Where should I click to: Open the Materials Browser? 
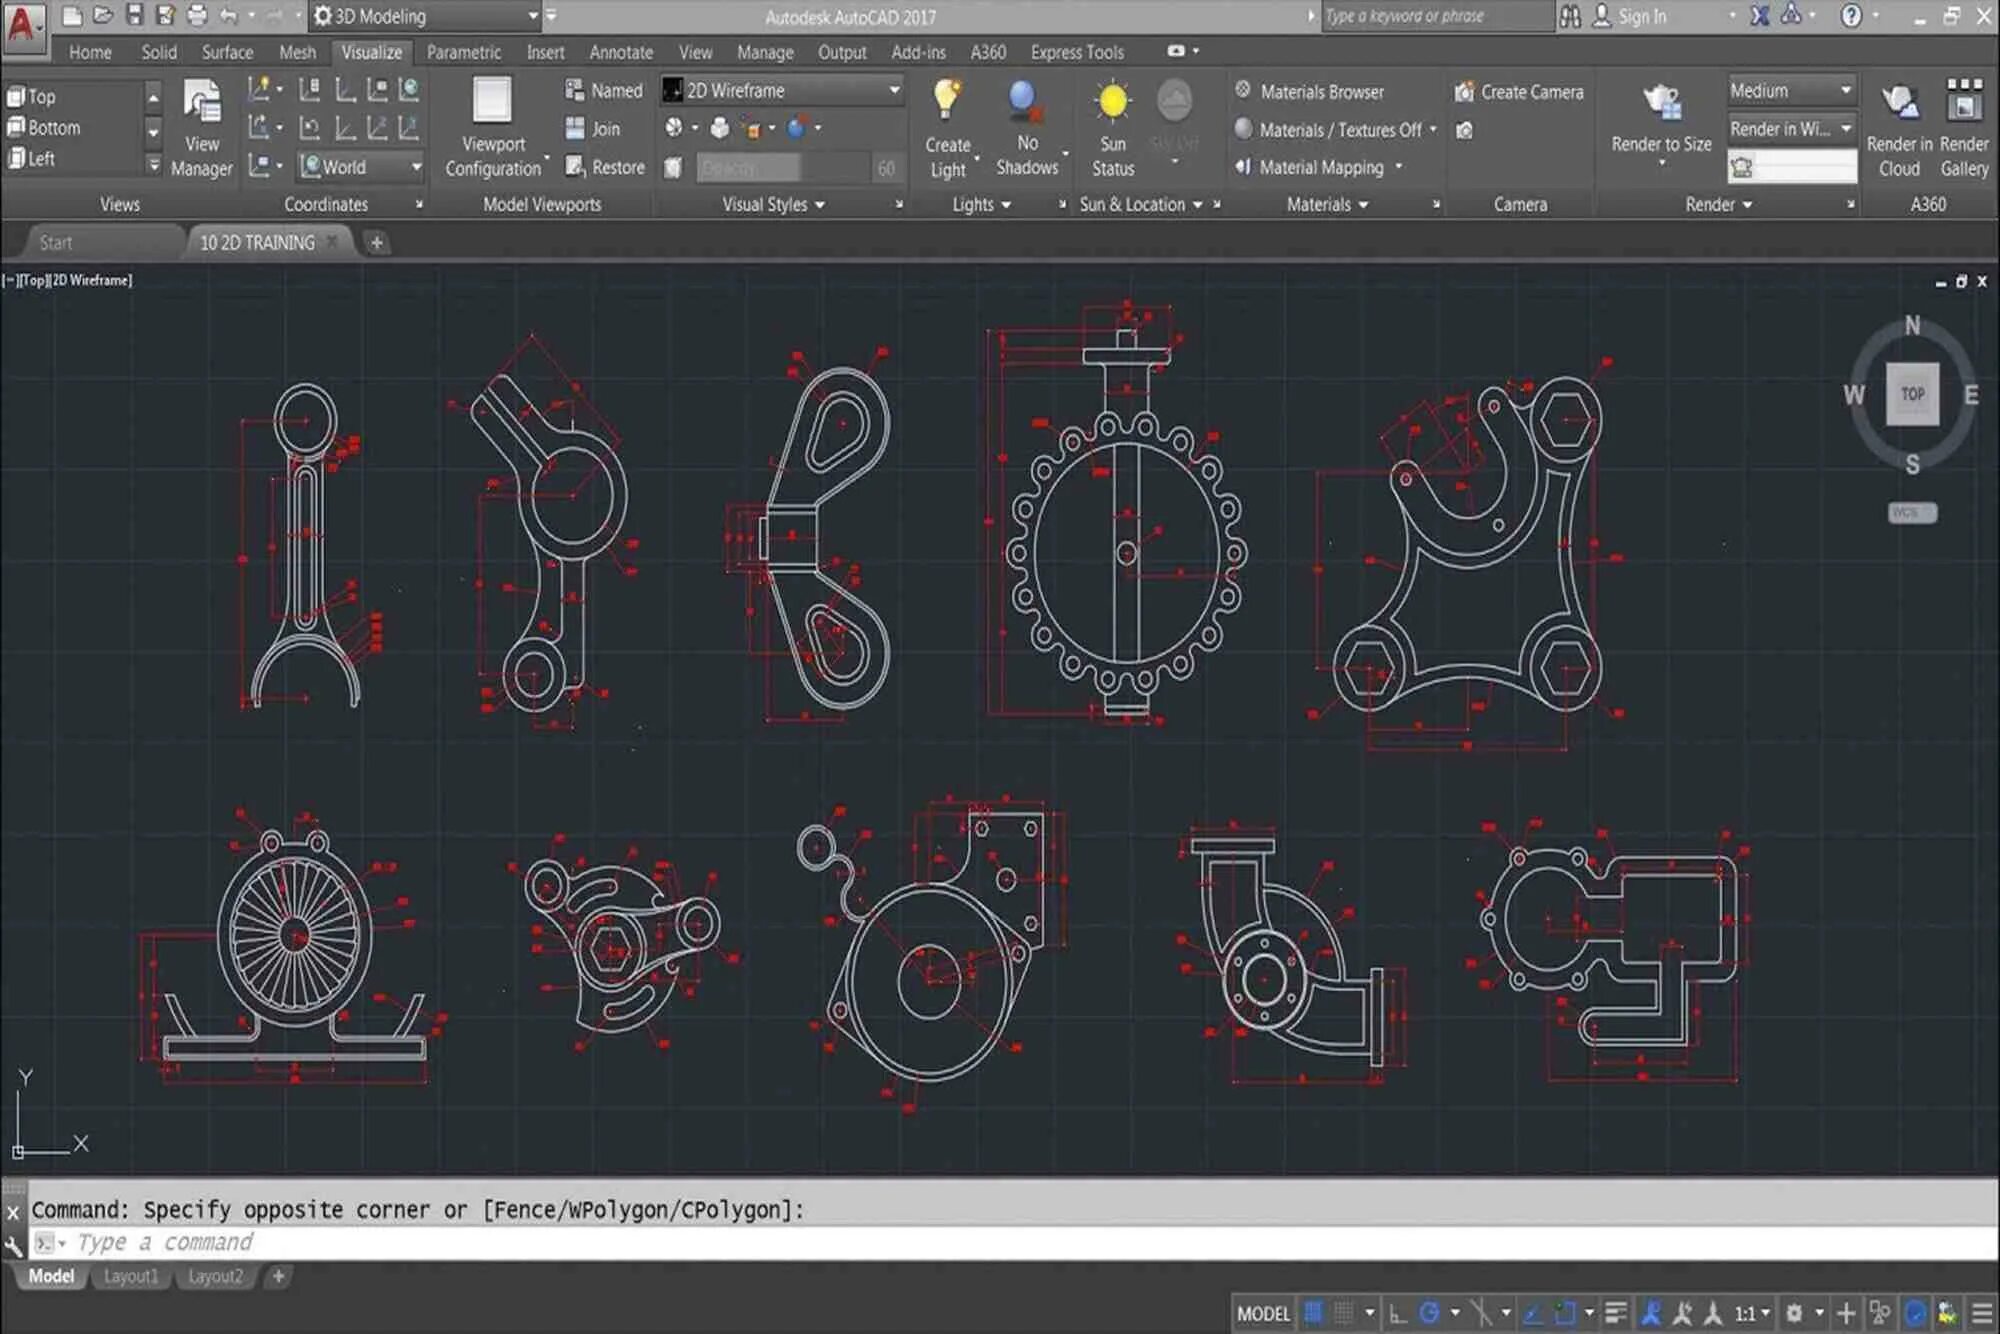(1321, 92)
